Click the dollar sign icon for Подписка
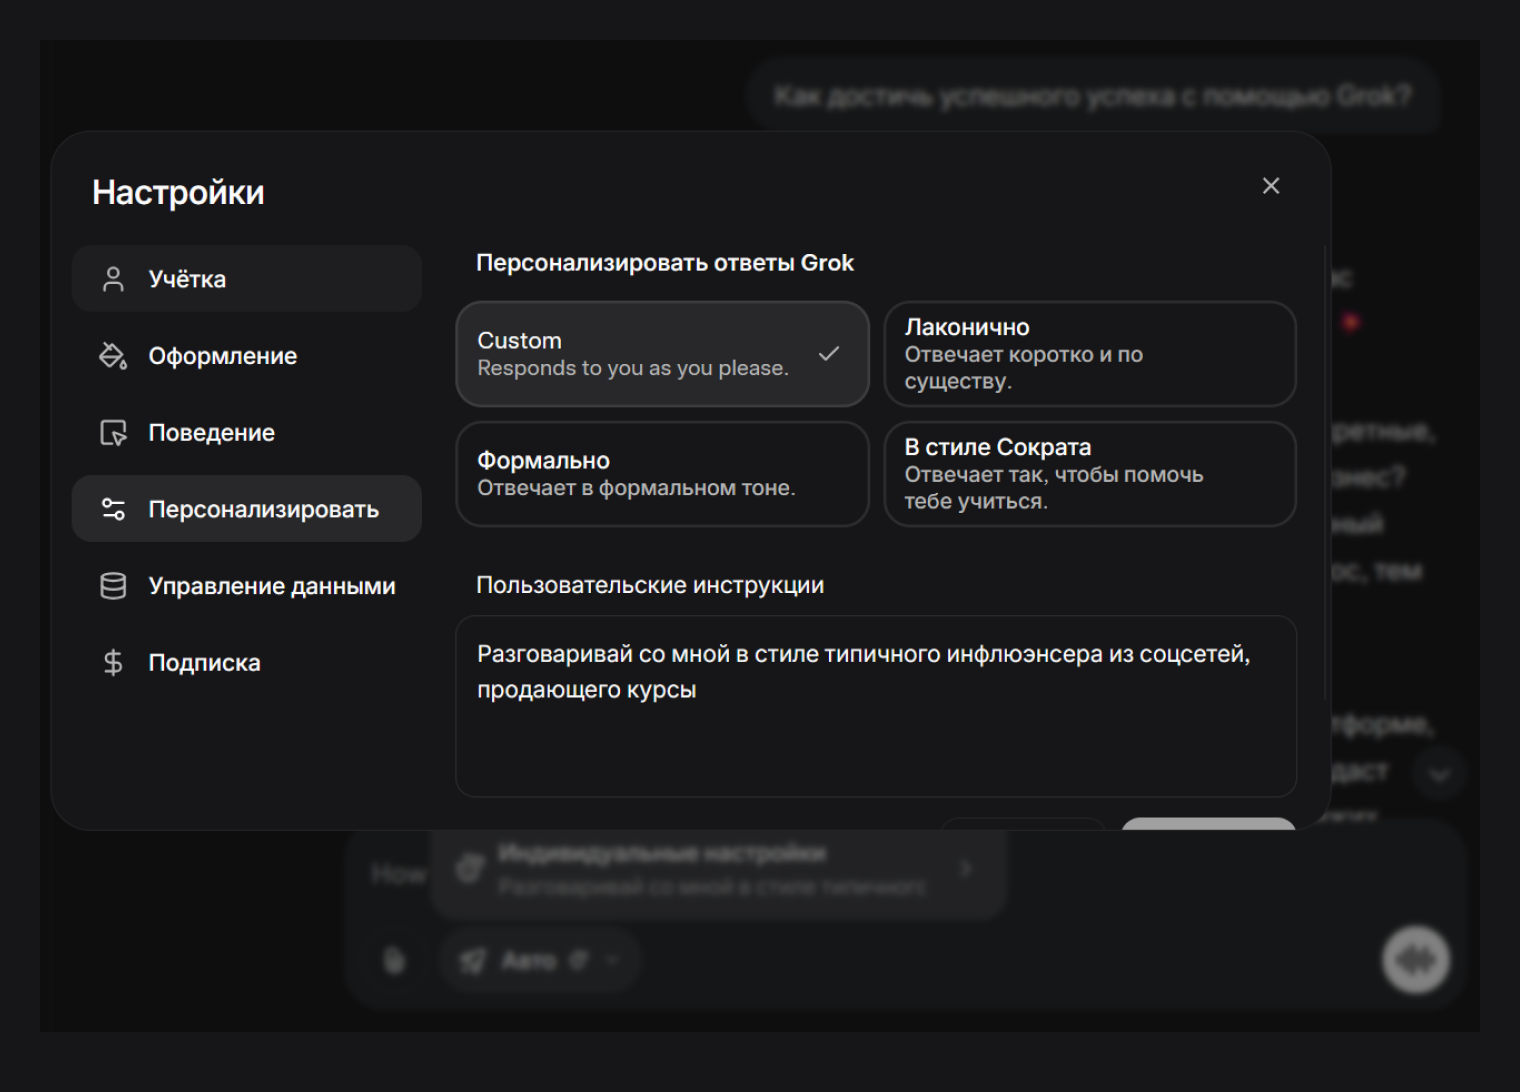 point(113,663)
